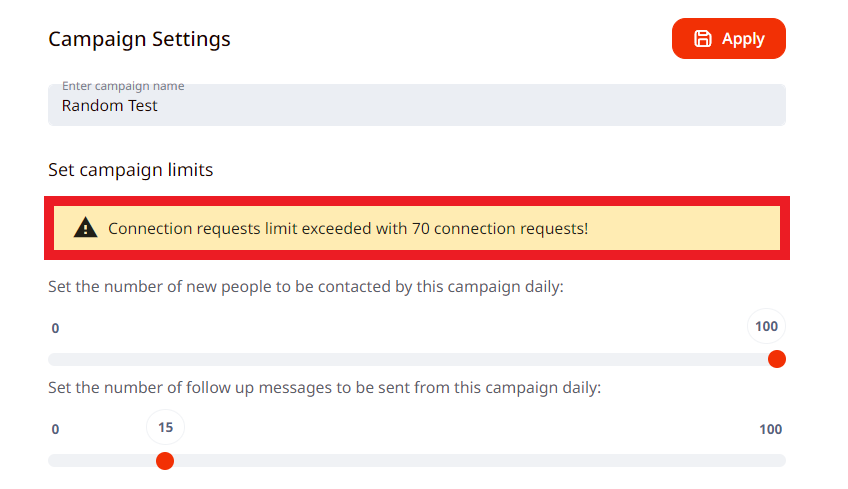
Task: Click the 0 minimum label of the follow up slider
Action: tap(56, 430)
